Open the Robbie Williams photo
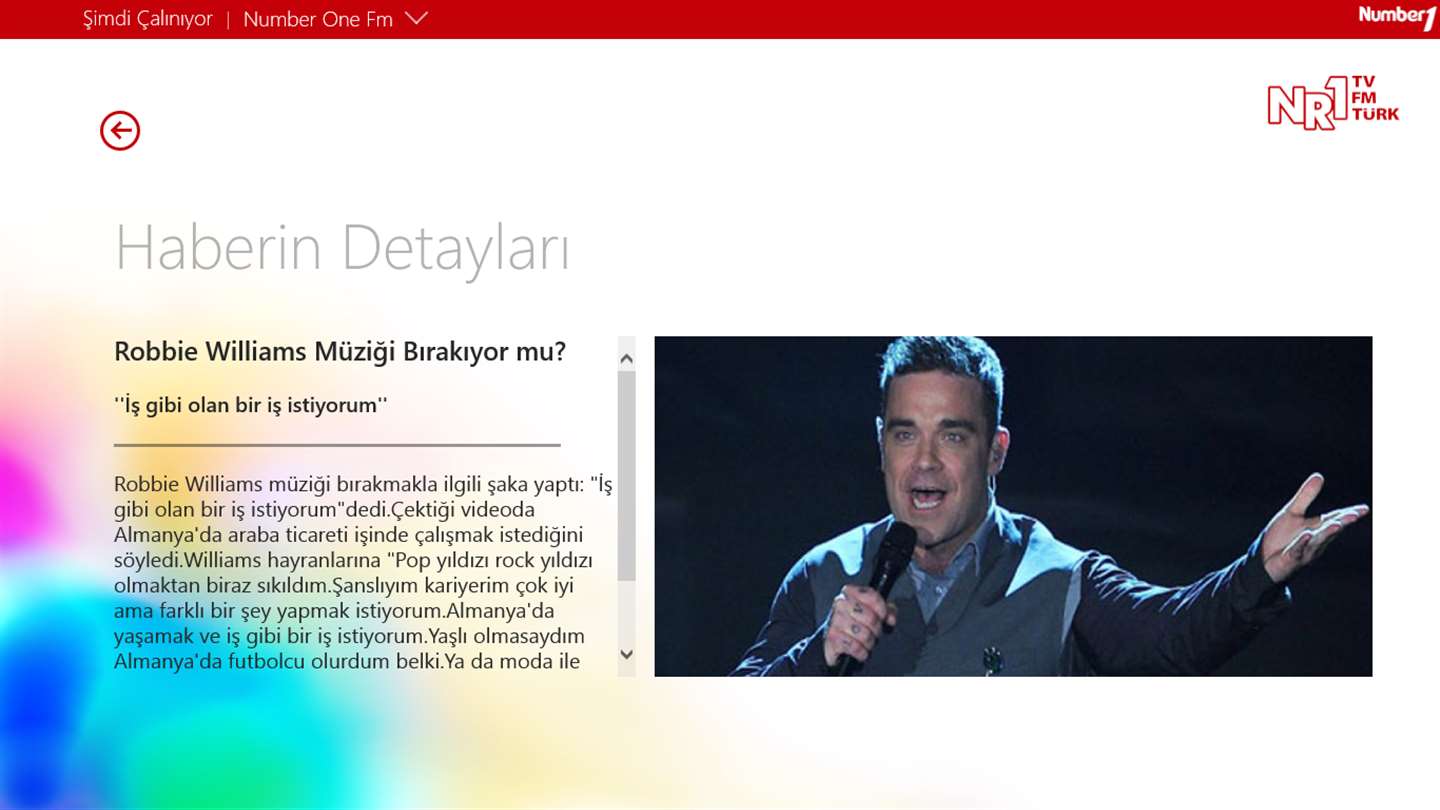The width and height of the screenshot is (1440, 810). pyautogui.click(x=1013, y=506)
